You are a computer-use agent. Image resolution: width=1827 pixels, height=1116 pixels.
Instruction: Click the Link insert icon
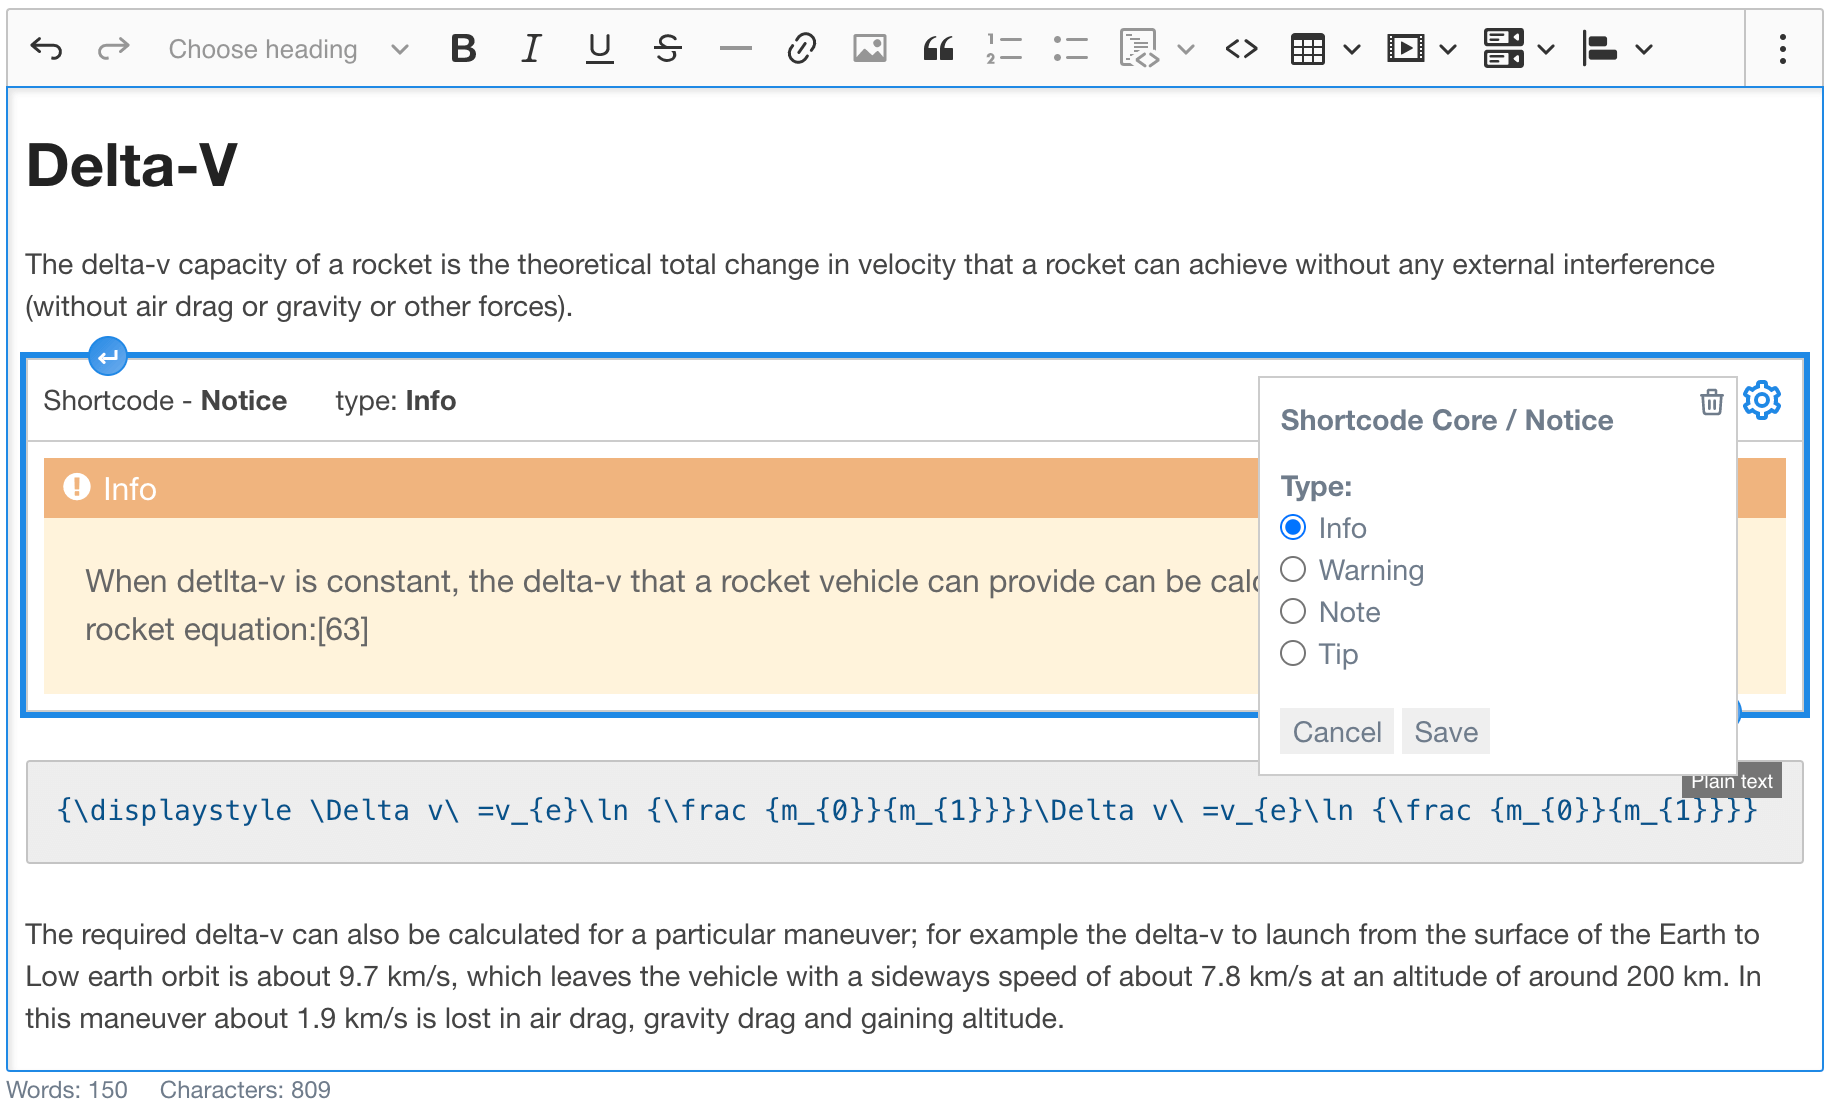click(x=802, y=48)
